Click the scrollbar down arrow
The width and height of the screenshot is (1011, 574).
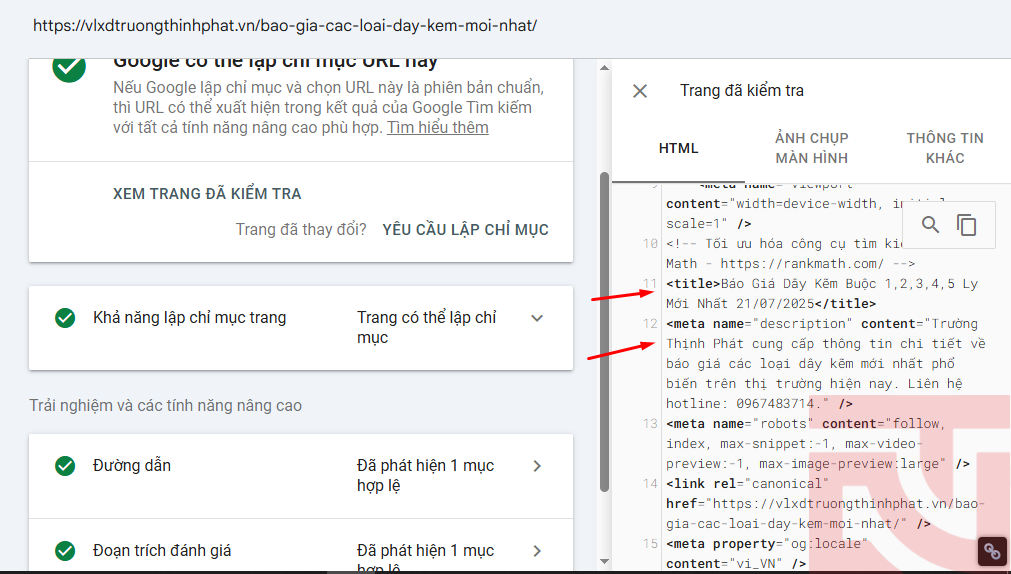(x=604, y=561)
